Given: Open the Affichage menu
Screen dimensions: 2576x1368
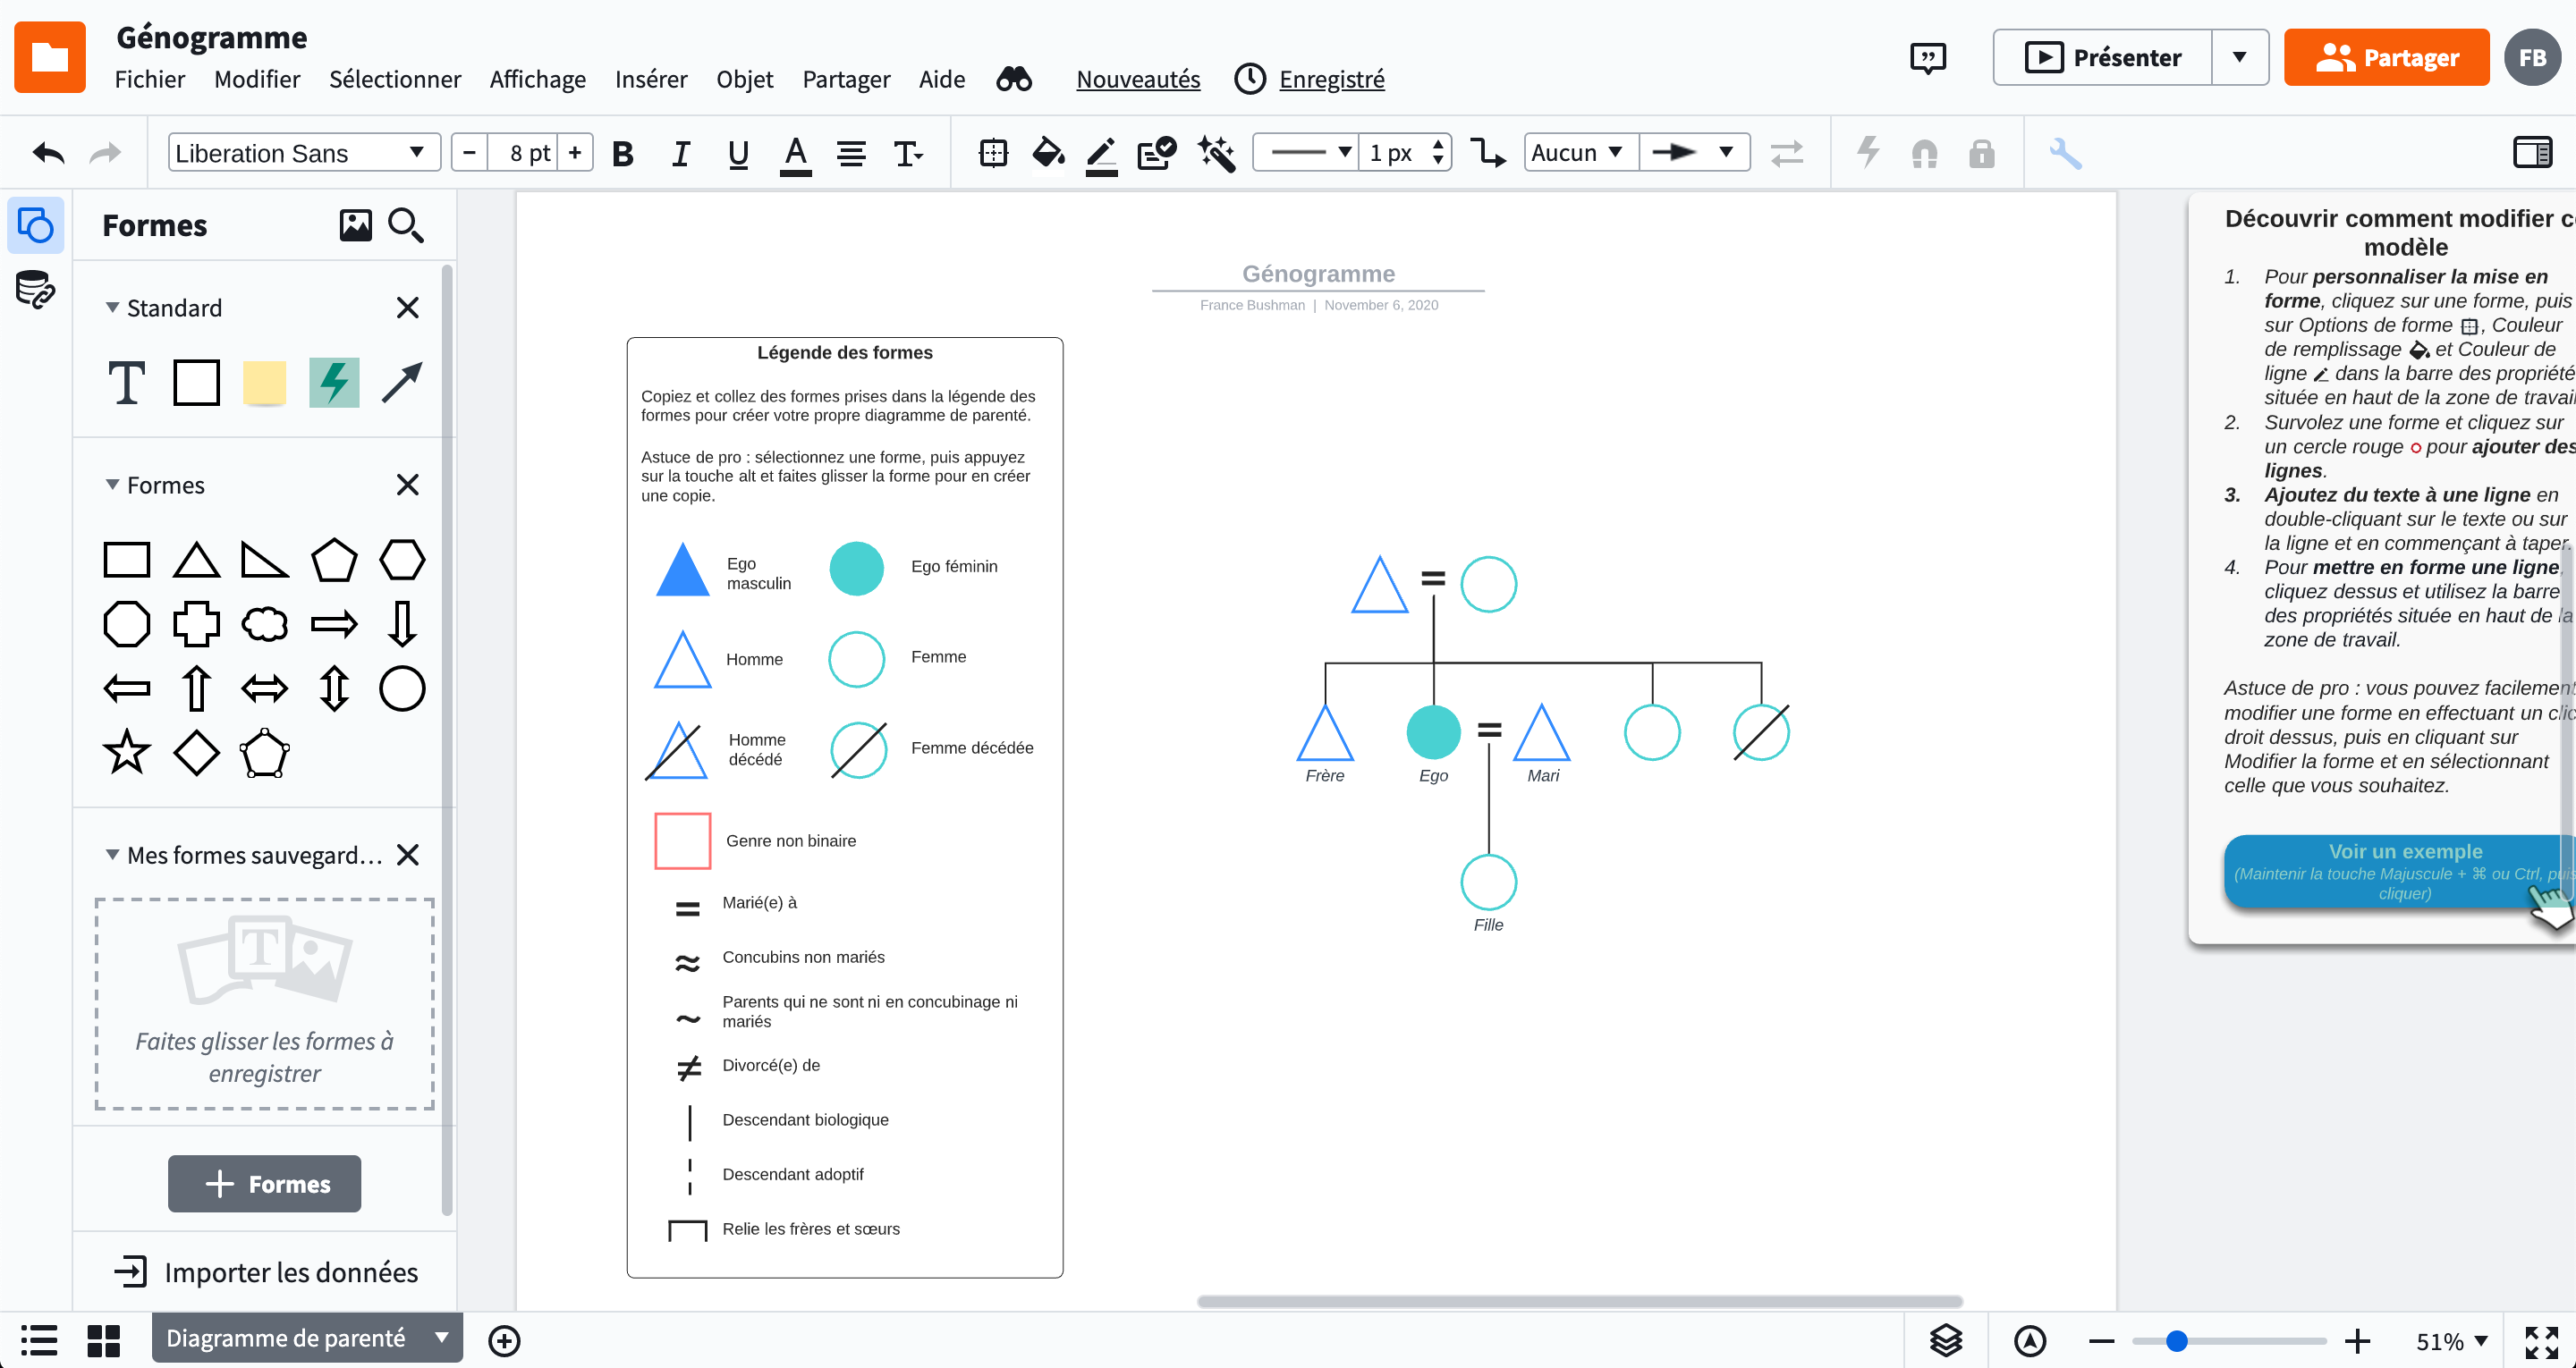Looking at the screenshot, I should (x=537, y=79).
